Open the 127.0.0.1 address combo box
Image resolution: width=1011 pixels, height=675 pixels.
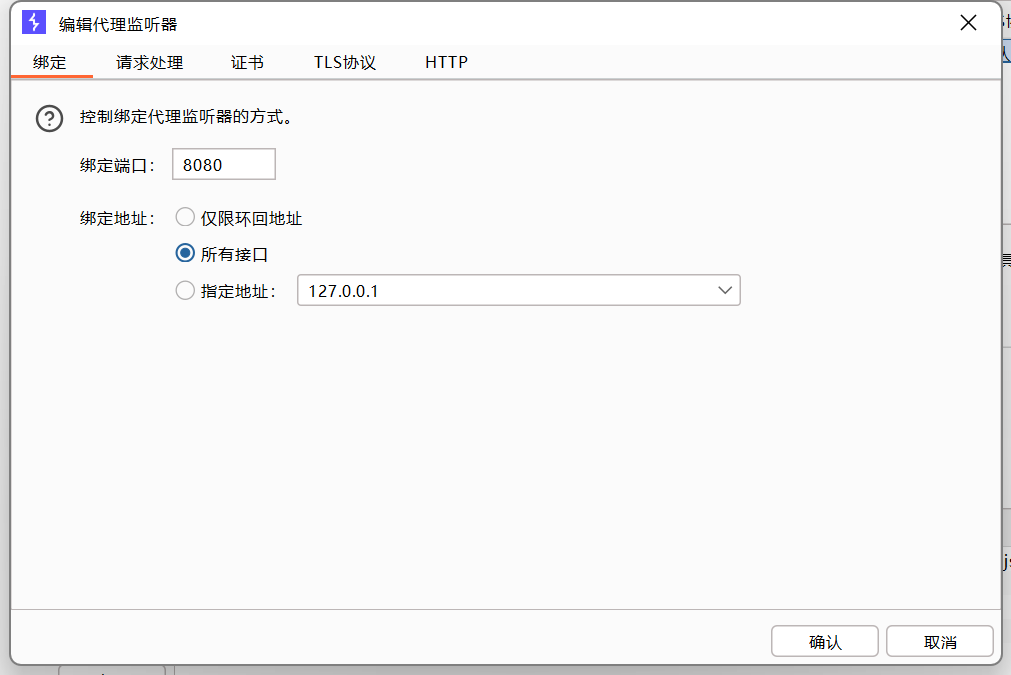(x=505, y=291)
